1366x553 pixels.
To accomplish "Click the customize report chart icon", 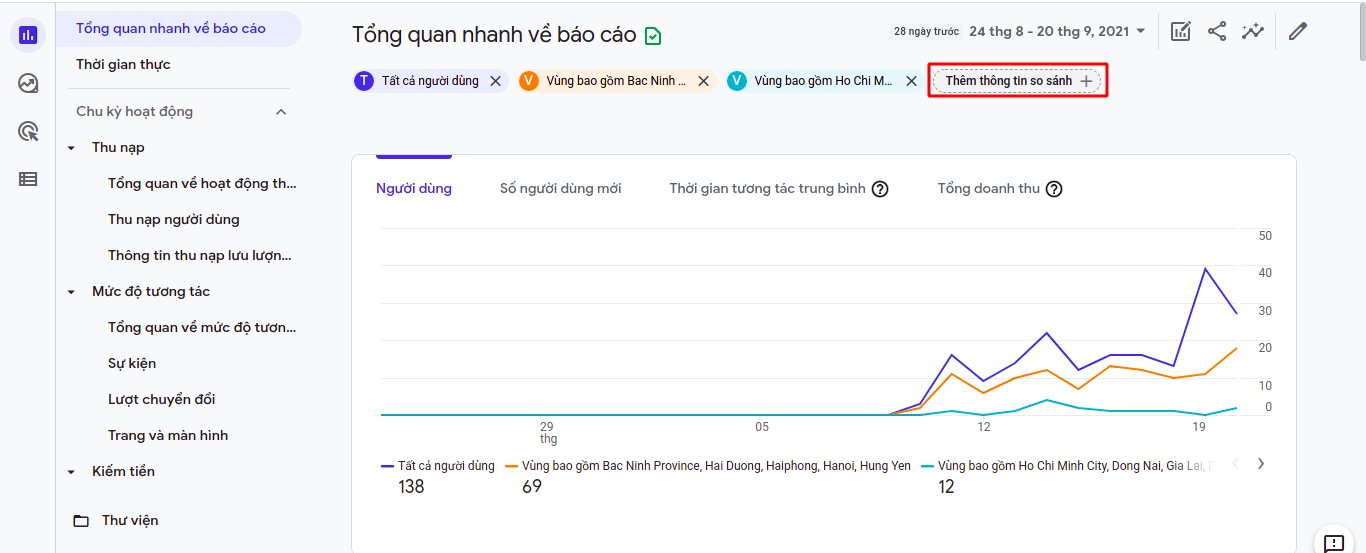I will (1181, 31).
